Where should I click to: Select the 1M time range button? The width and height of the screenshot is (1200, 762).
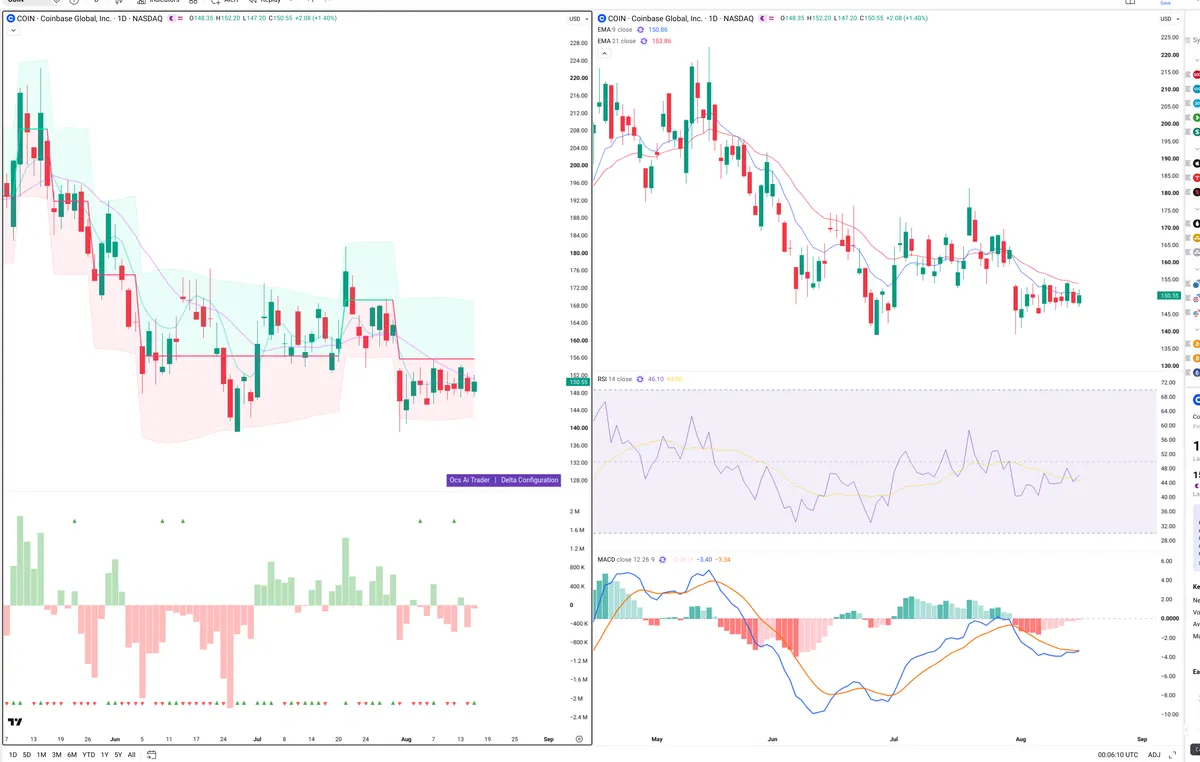pyautogui.click(x=41, y=754)
